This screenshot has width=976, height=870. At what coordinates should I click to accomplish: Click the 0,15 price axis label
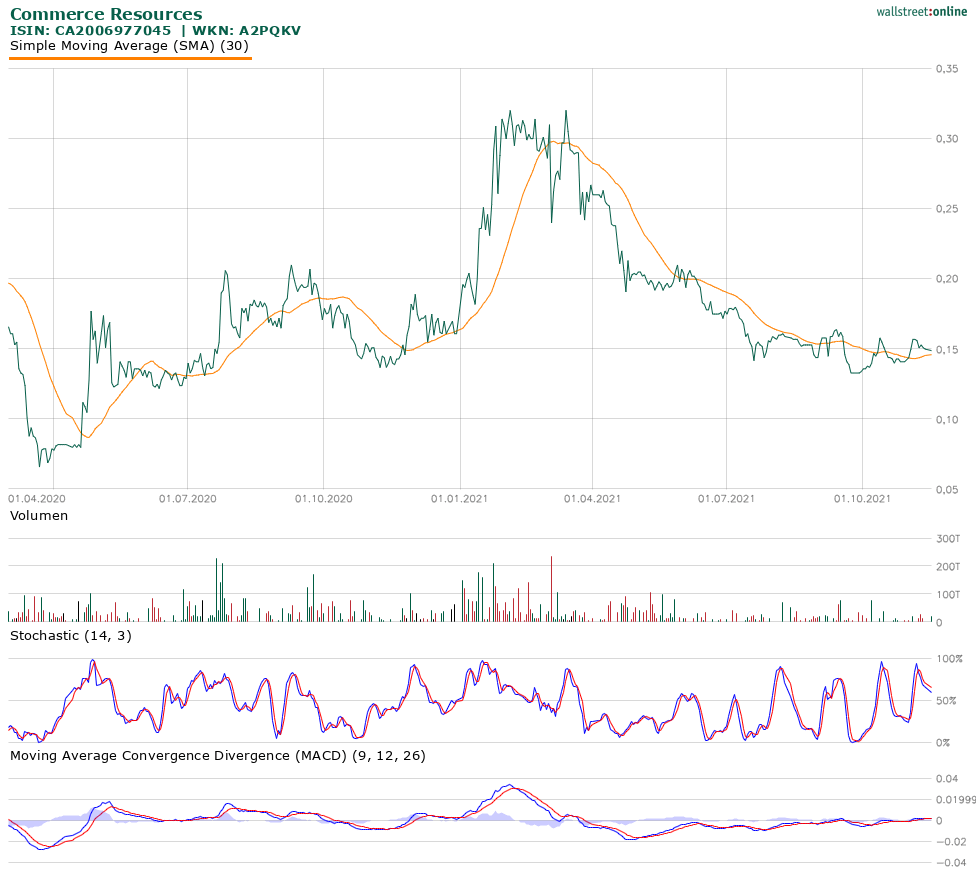947,350
